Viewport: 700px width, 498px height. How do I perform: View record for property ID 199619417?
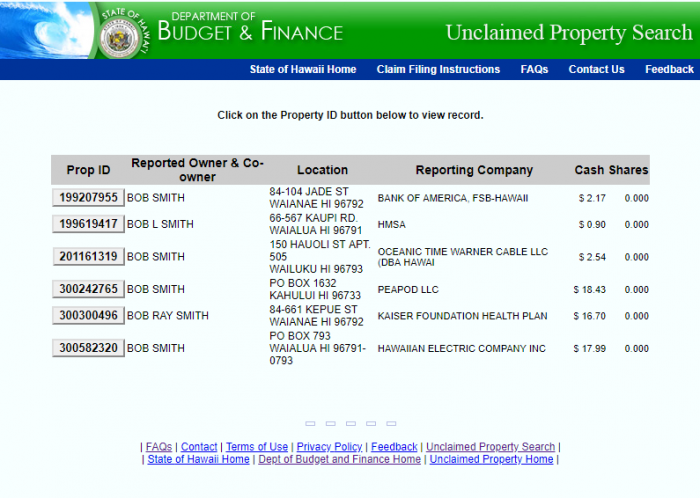tap(88, 224)
